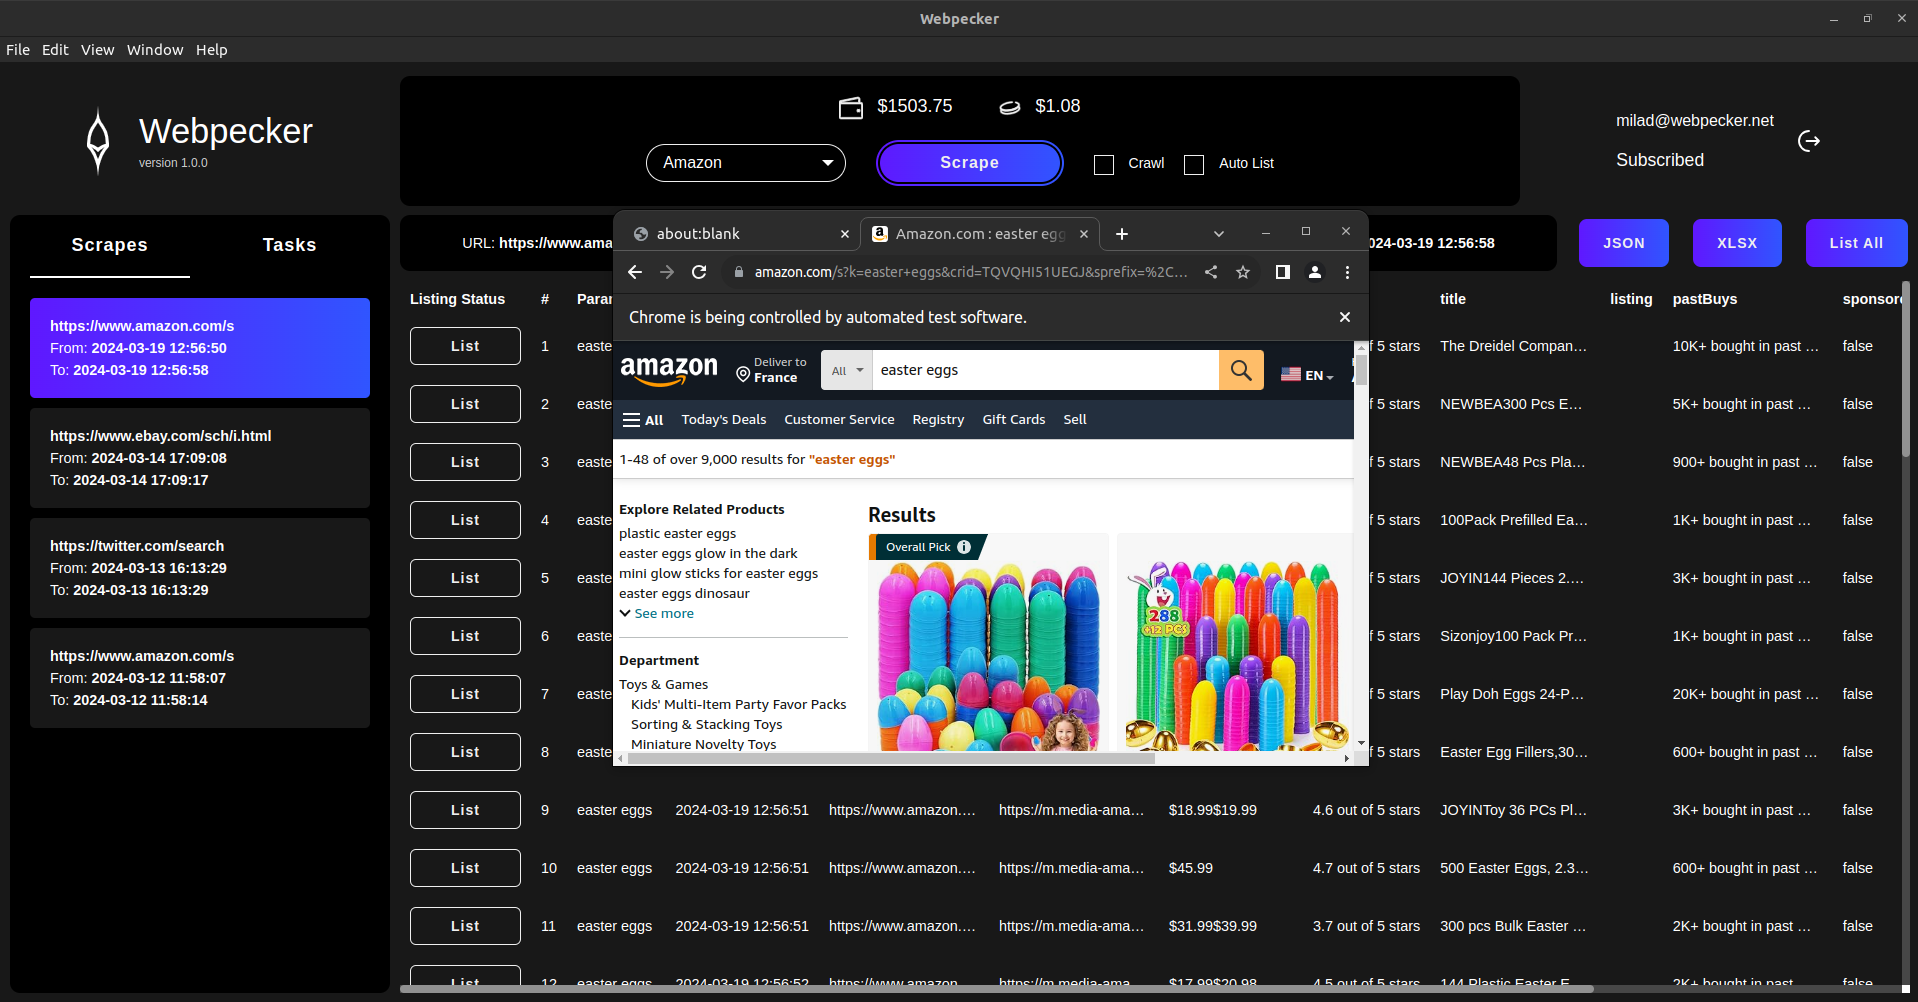Click the results table vertical scrollbar
The image size is (1918, 1002).
(1906, 370)
